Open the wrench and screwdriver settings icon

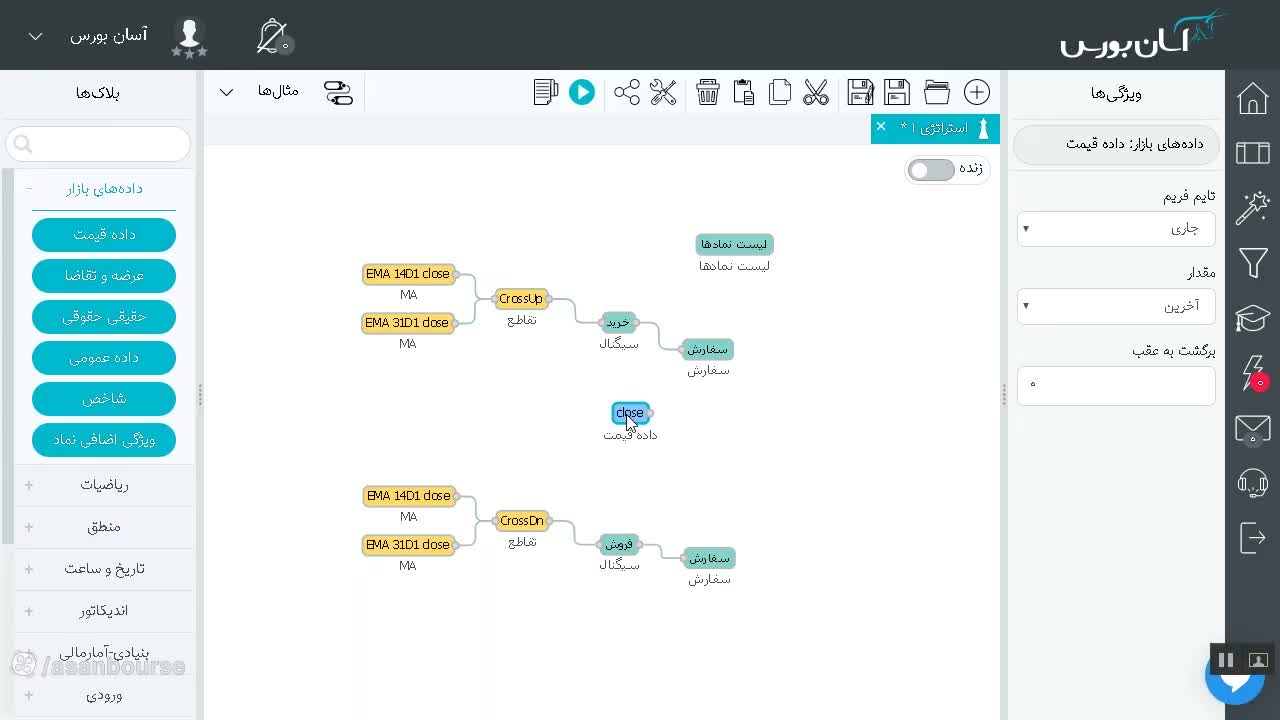click(663, 93)
